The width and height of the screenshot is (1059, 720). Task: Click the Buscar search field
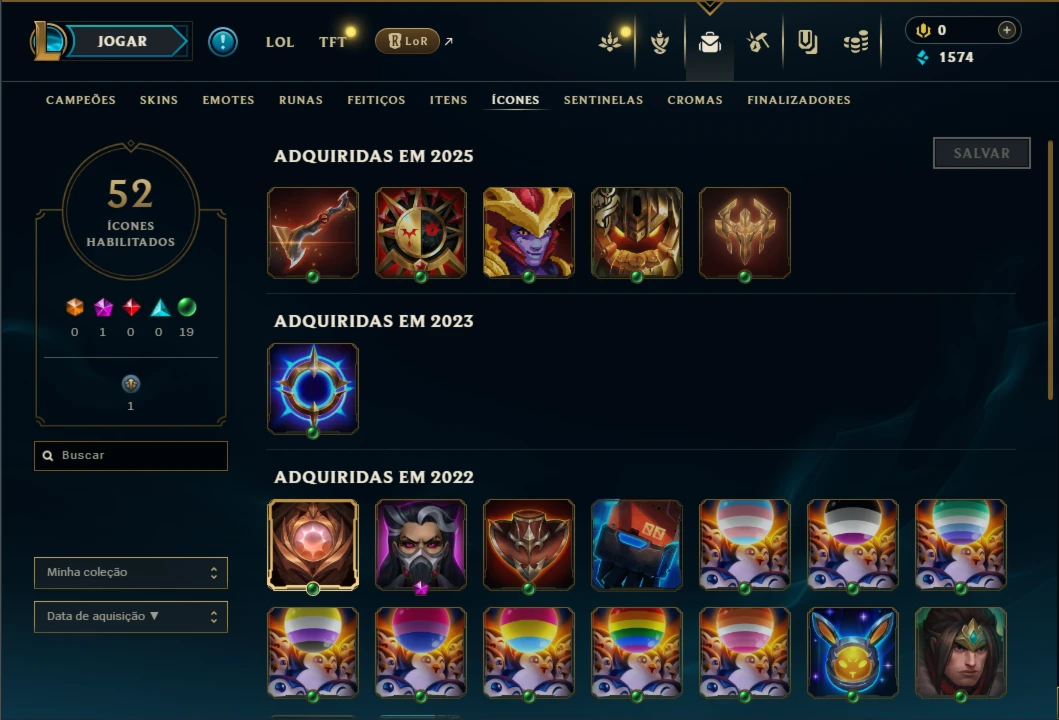tap(131, 456)
